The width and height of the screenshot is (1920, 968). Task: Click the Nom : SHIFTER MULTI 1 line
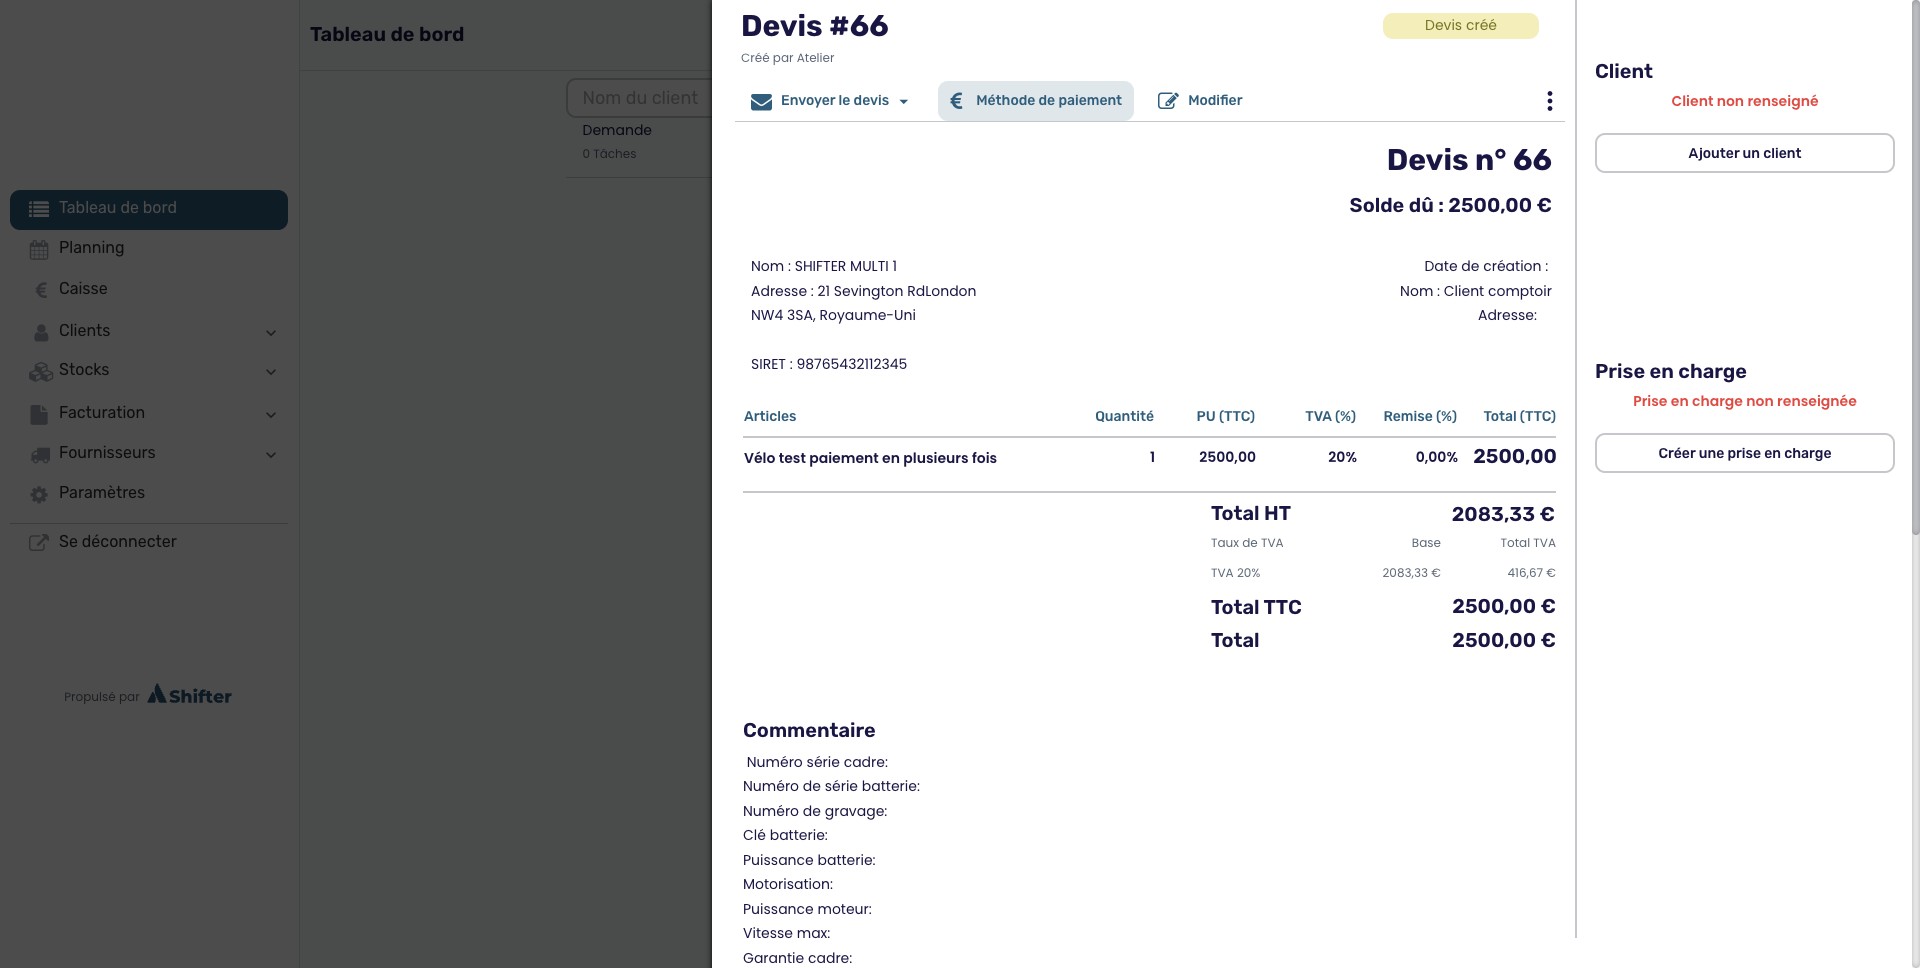(x=824, y=266)
